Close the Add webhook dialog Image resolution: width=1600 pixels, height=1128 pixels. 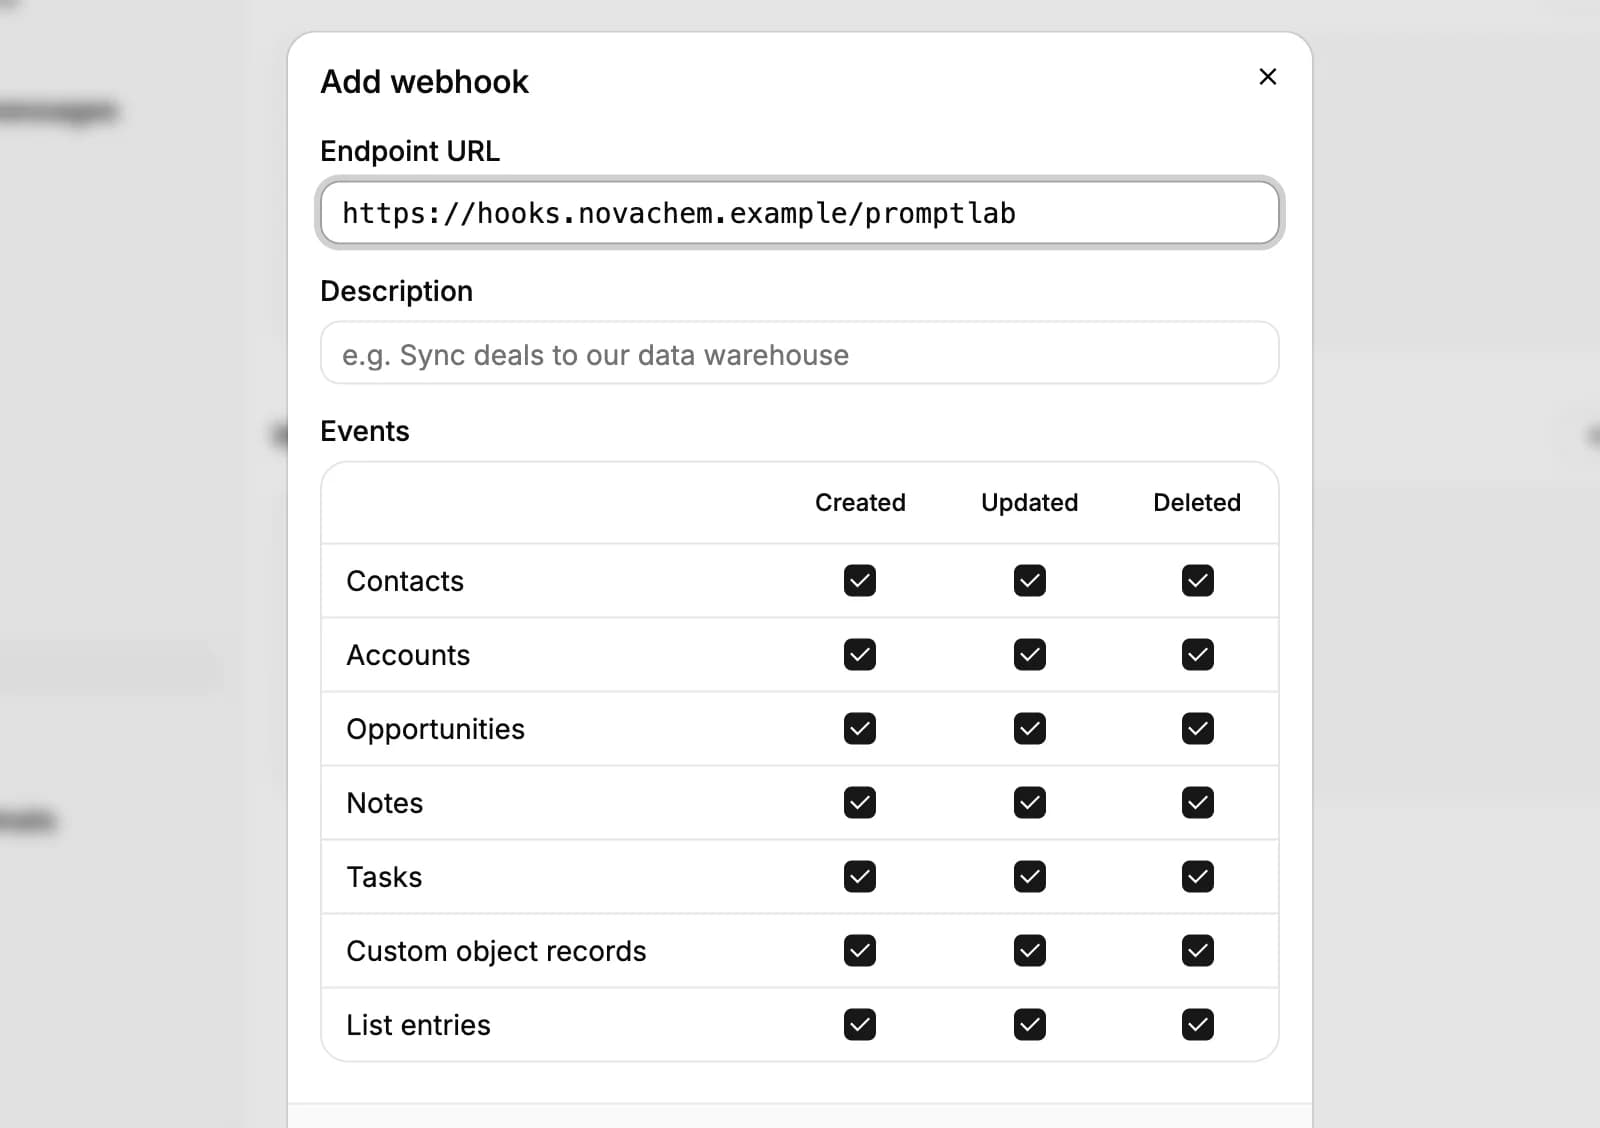pos(1267,77)
